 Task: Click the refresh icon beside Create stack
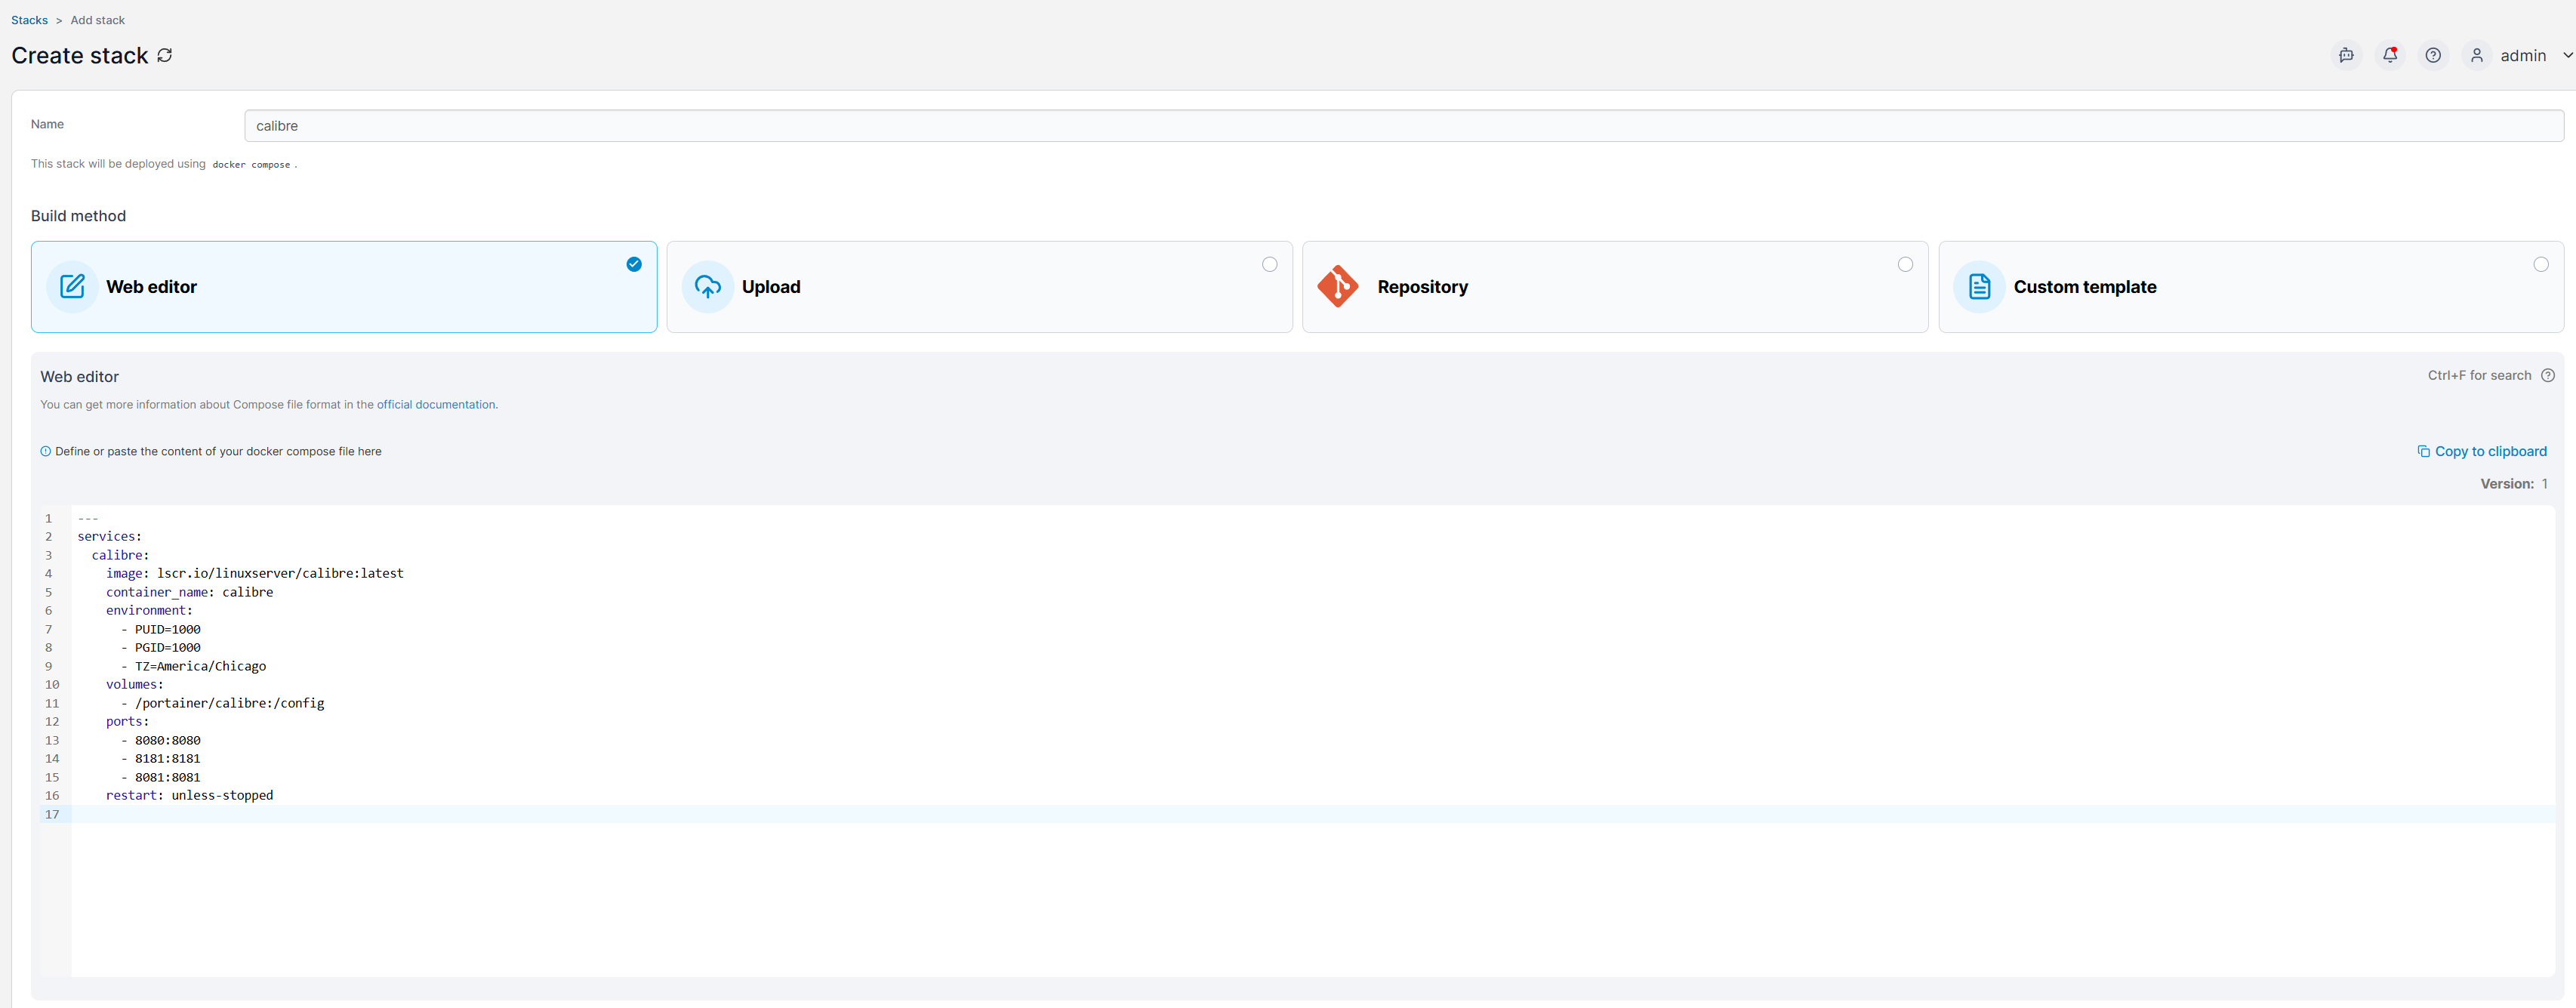(x=165, y=55)
